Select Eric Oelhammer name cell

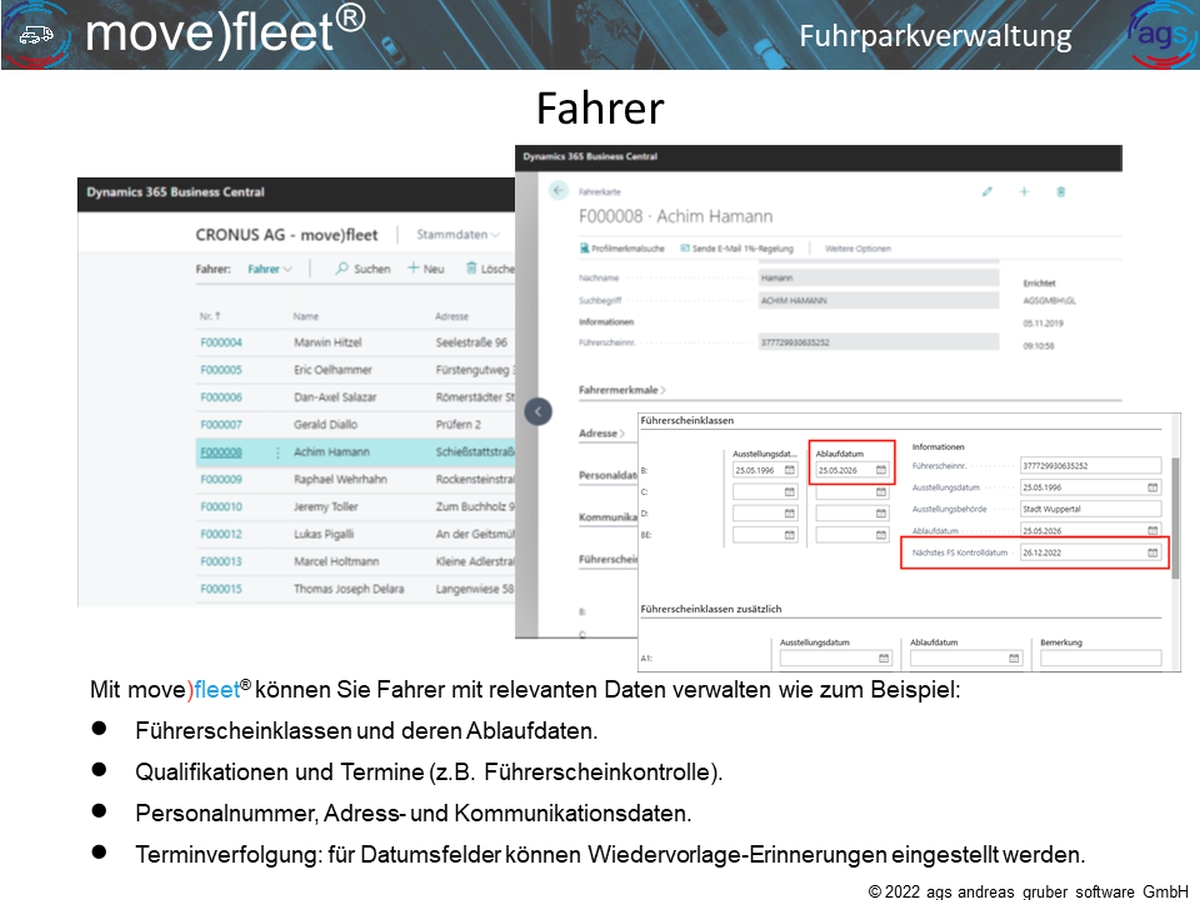(332, 370)
